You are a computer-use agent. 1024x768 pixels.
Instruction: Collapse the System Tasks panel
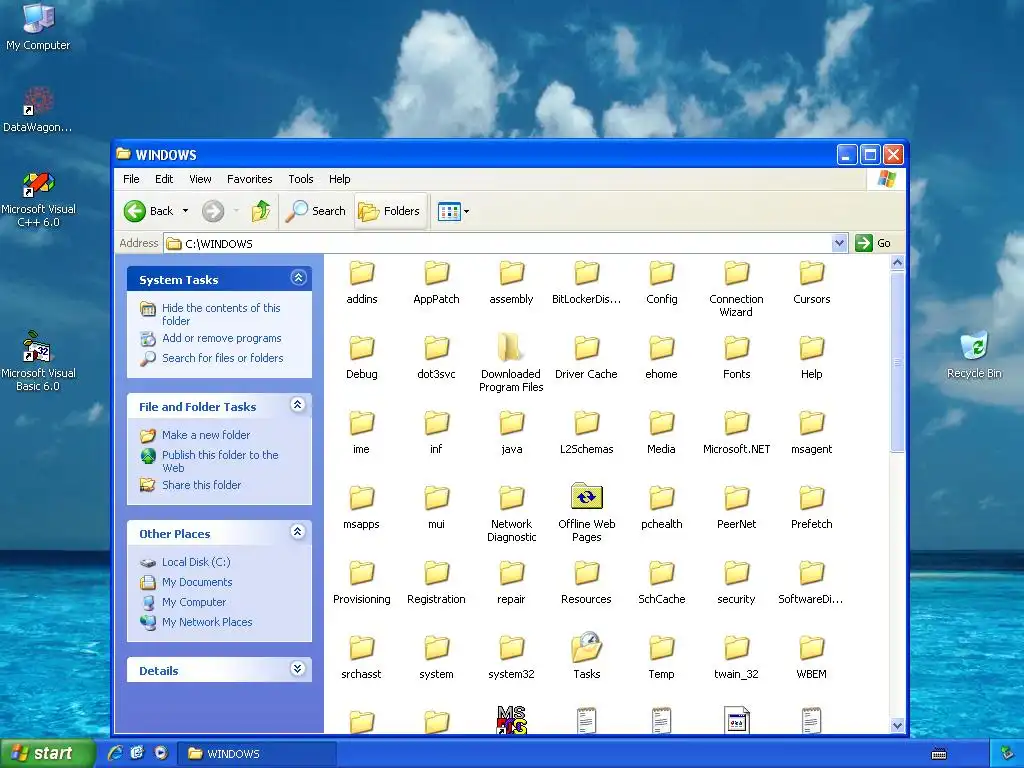click(x=298, y=278)
